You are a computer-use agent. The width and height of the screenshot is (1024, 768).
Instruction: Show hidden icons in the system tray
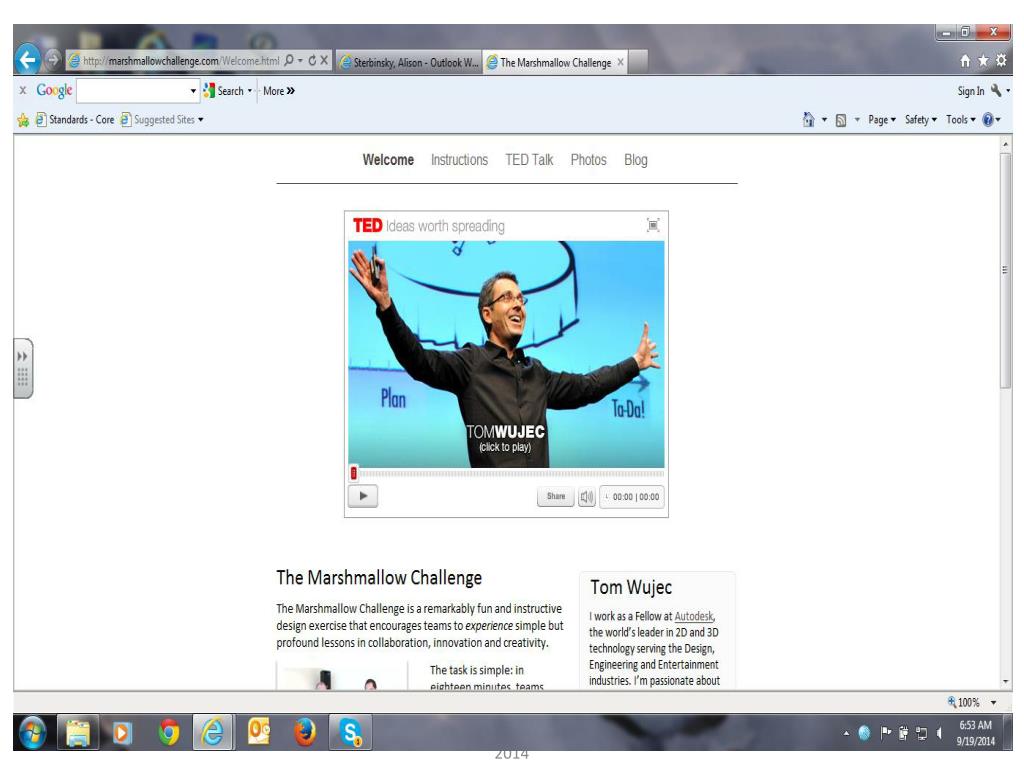(x=846, y=733)
